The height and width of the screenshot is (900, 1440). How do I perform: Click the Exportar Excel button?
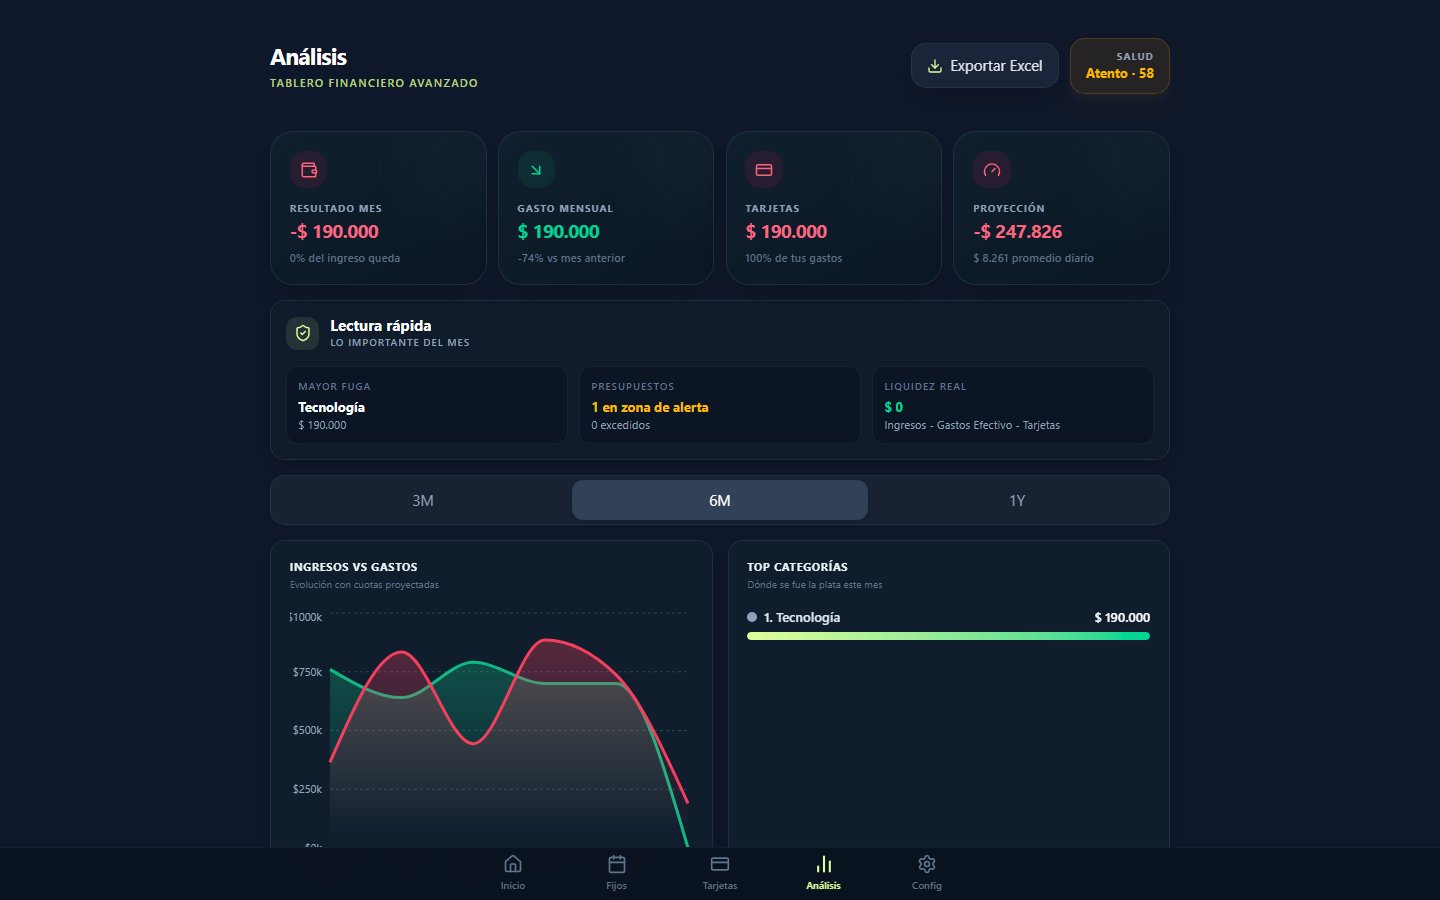(985, 66)
